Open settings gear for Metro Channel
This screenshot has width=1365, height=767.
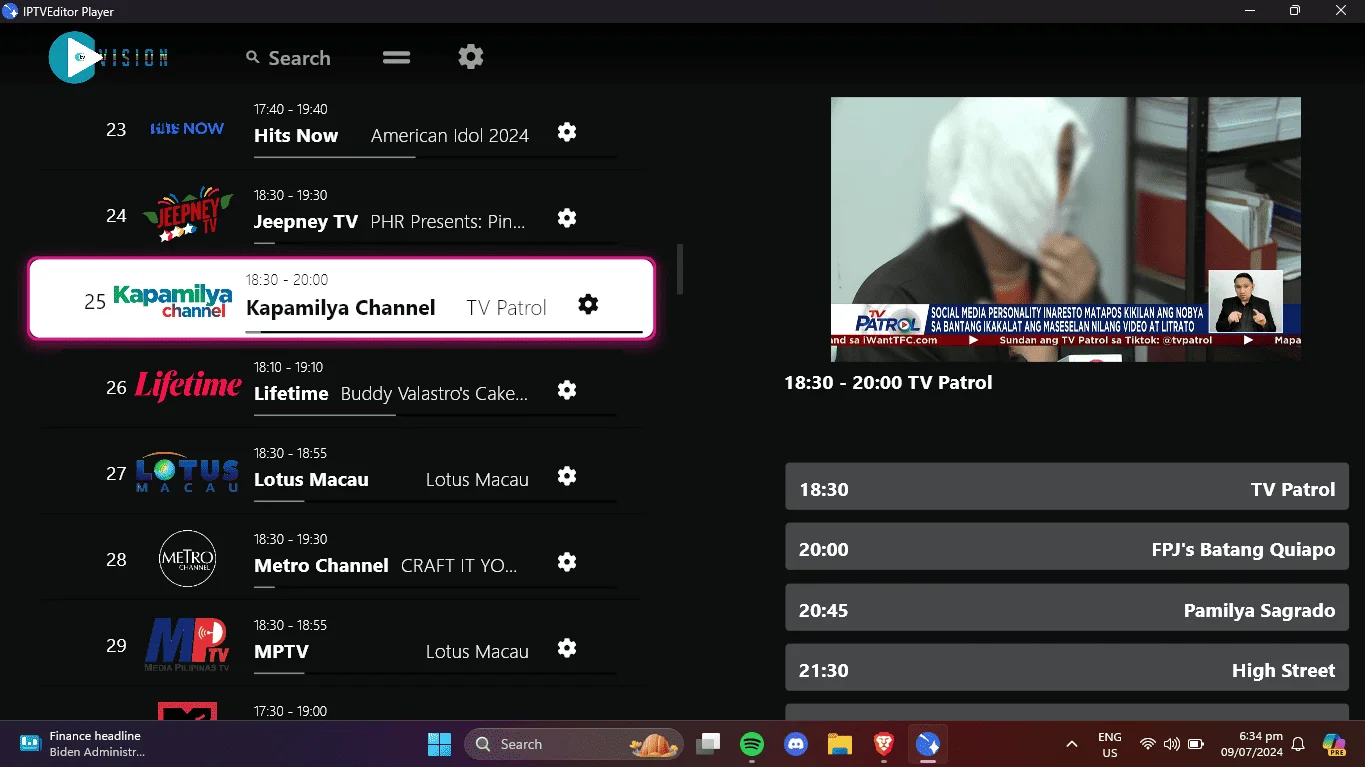coord(567,562)
